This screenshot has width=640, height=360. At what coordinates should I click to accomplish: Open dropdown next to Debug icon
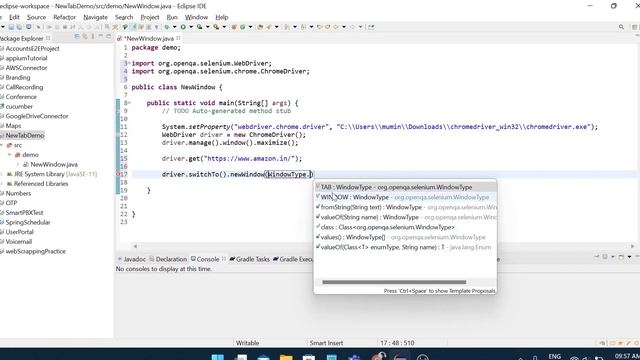(174, 27)
